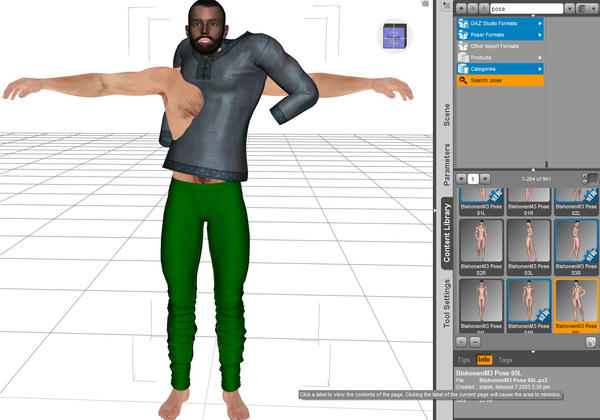Screen dimensions: 600x420
Task: Select BishonenM3 Pose 01L thumbnail
Action: coord(481,202)
